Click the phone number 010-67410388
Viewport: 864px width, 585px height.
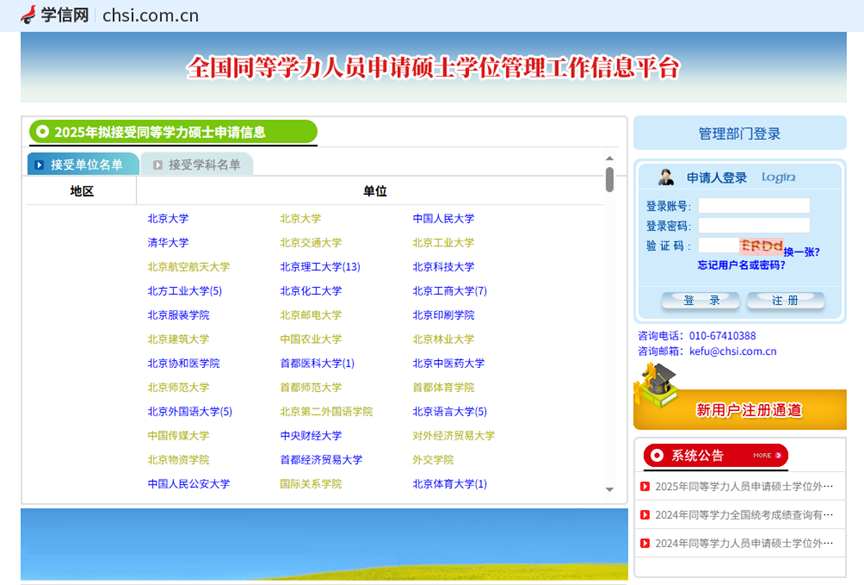[x=722, y=336]
